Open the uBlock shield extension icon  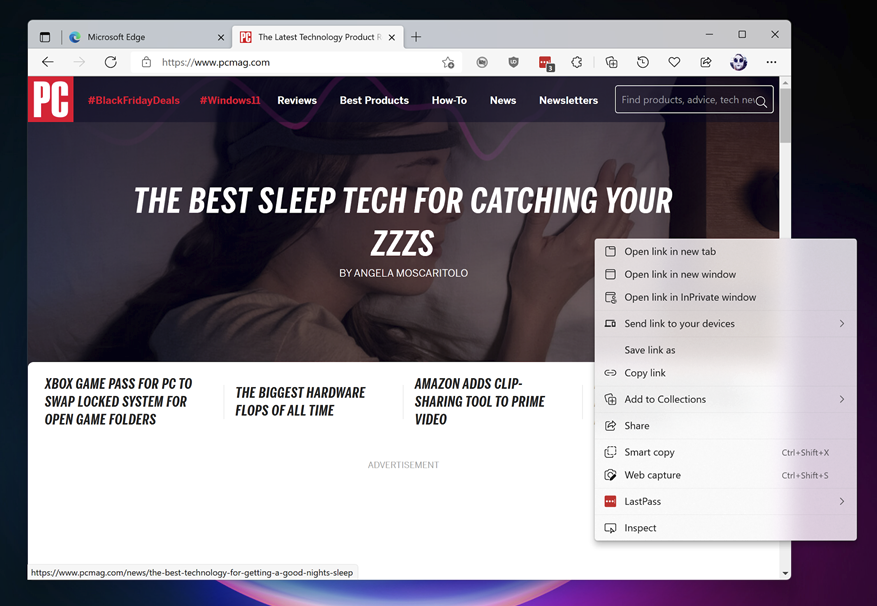tap(513, 62)
